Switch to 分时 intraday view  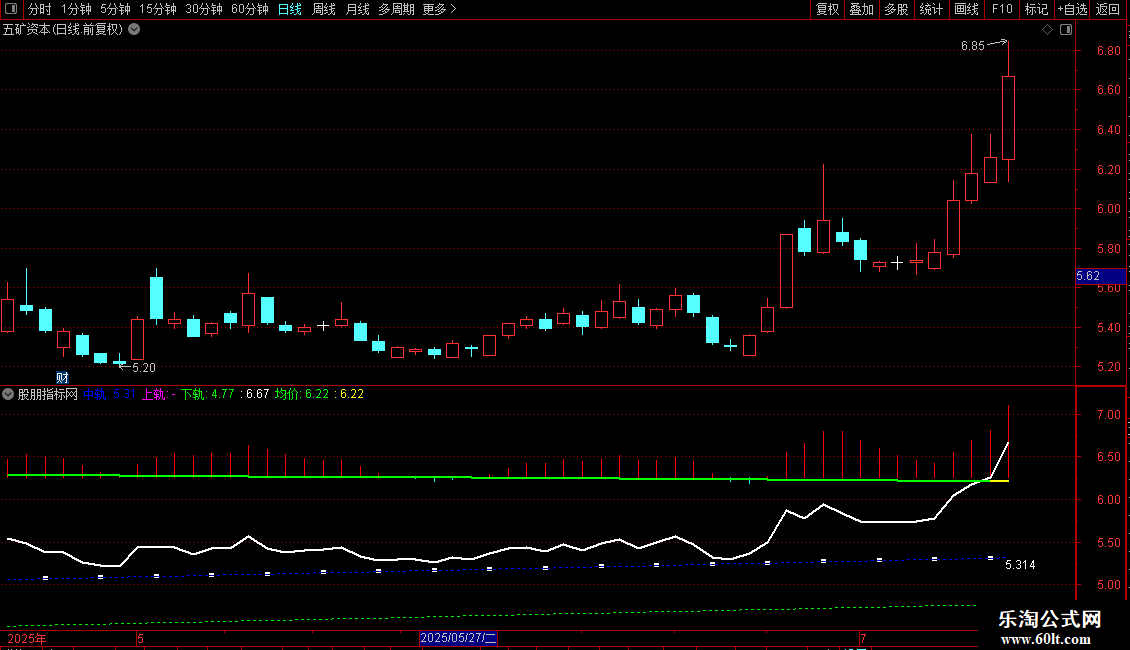pyautogui.click(x=40, y=9)
